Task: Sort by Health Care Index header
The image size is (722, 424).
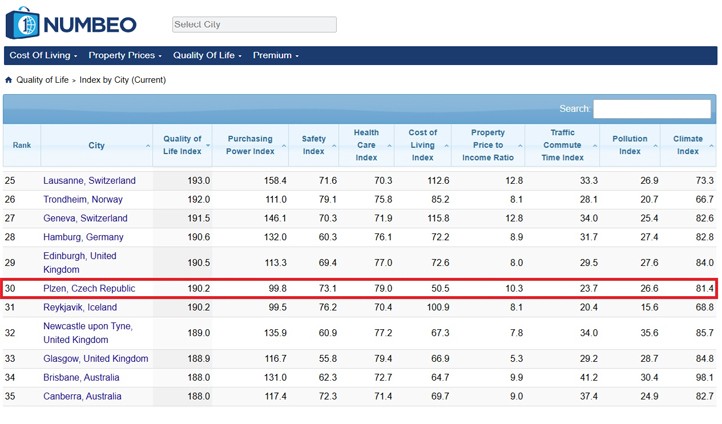Action: (x=366, y=146)
